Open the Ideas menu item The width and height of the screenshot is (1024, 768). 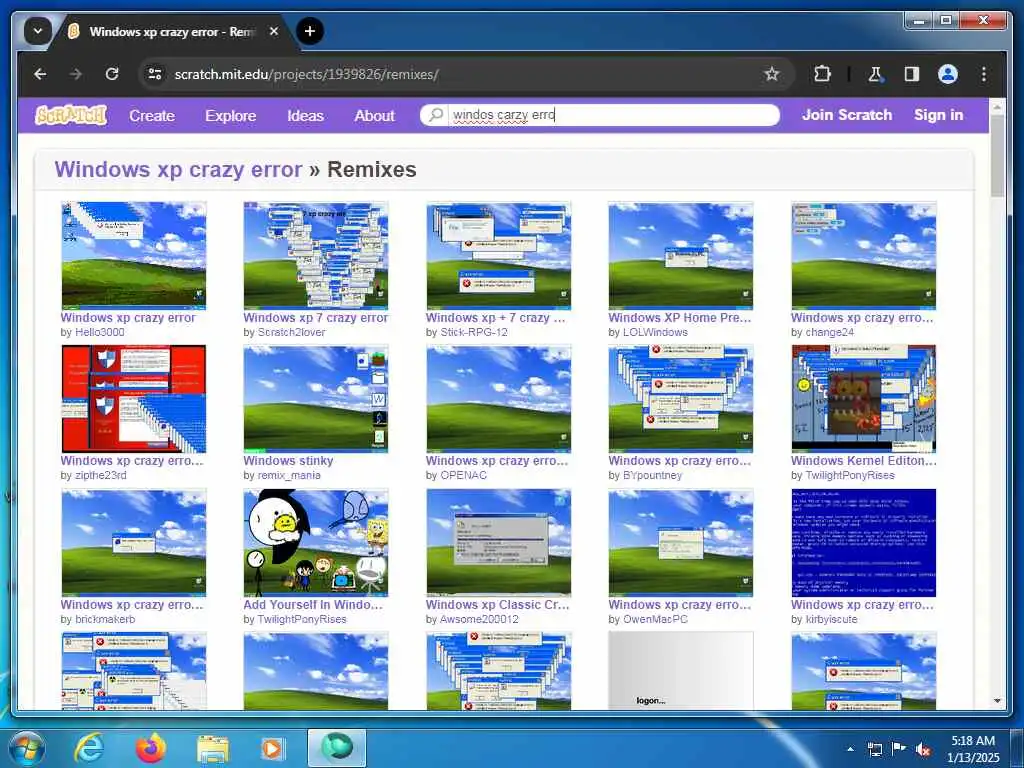click(x=305, y=116)
